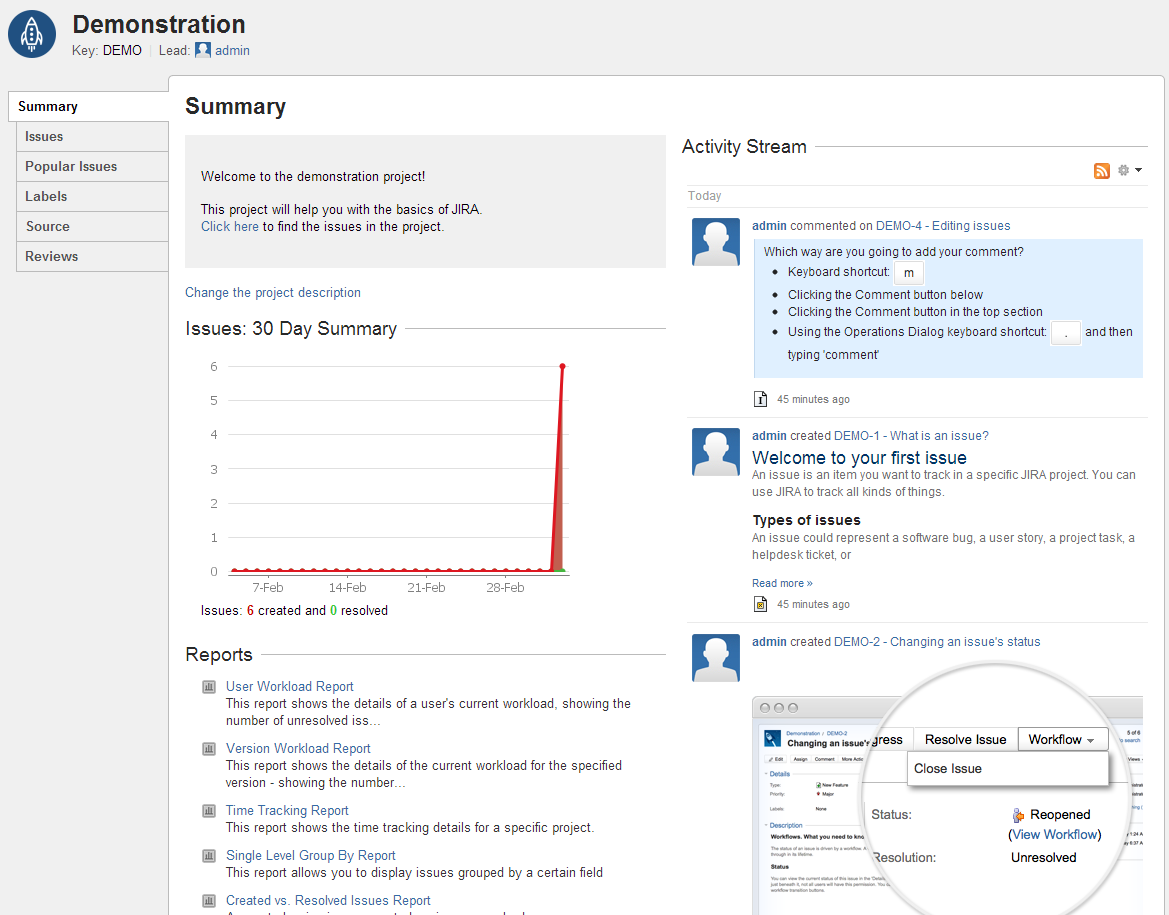Click 'Welcome to your first issue' heading link
This screenshot has width=1169, height=915.
coord(859,457)
